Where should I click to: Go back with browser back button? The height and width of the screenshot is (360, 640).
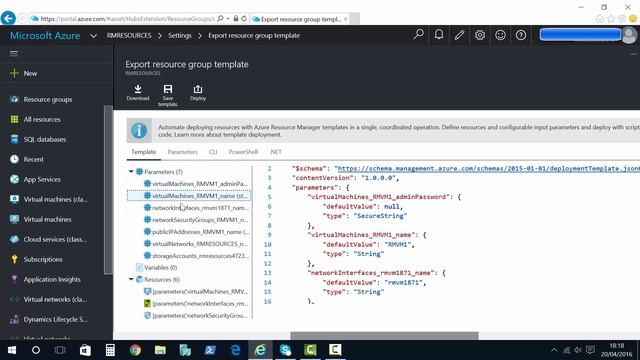click(x=8, y=18)
